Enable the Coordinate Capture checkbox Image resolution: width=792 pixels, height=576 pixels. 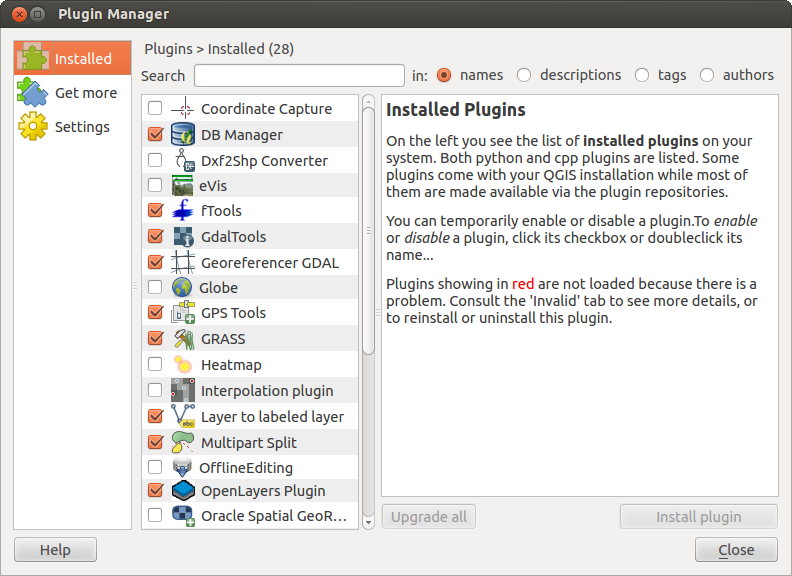point(155,108)
